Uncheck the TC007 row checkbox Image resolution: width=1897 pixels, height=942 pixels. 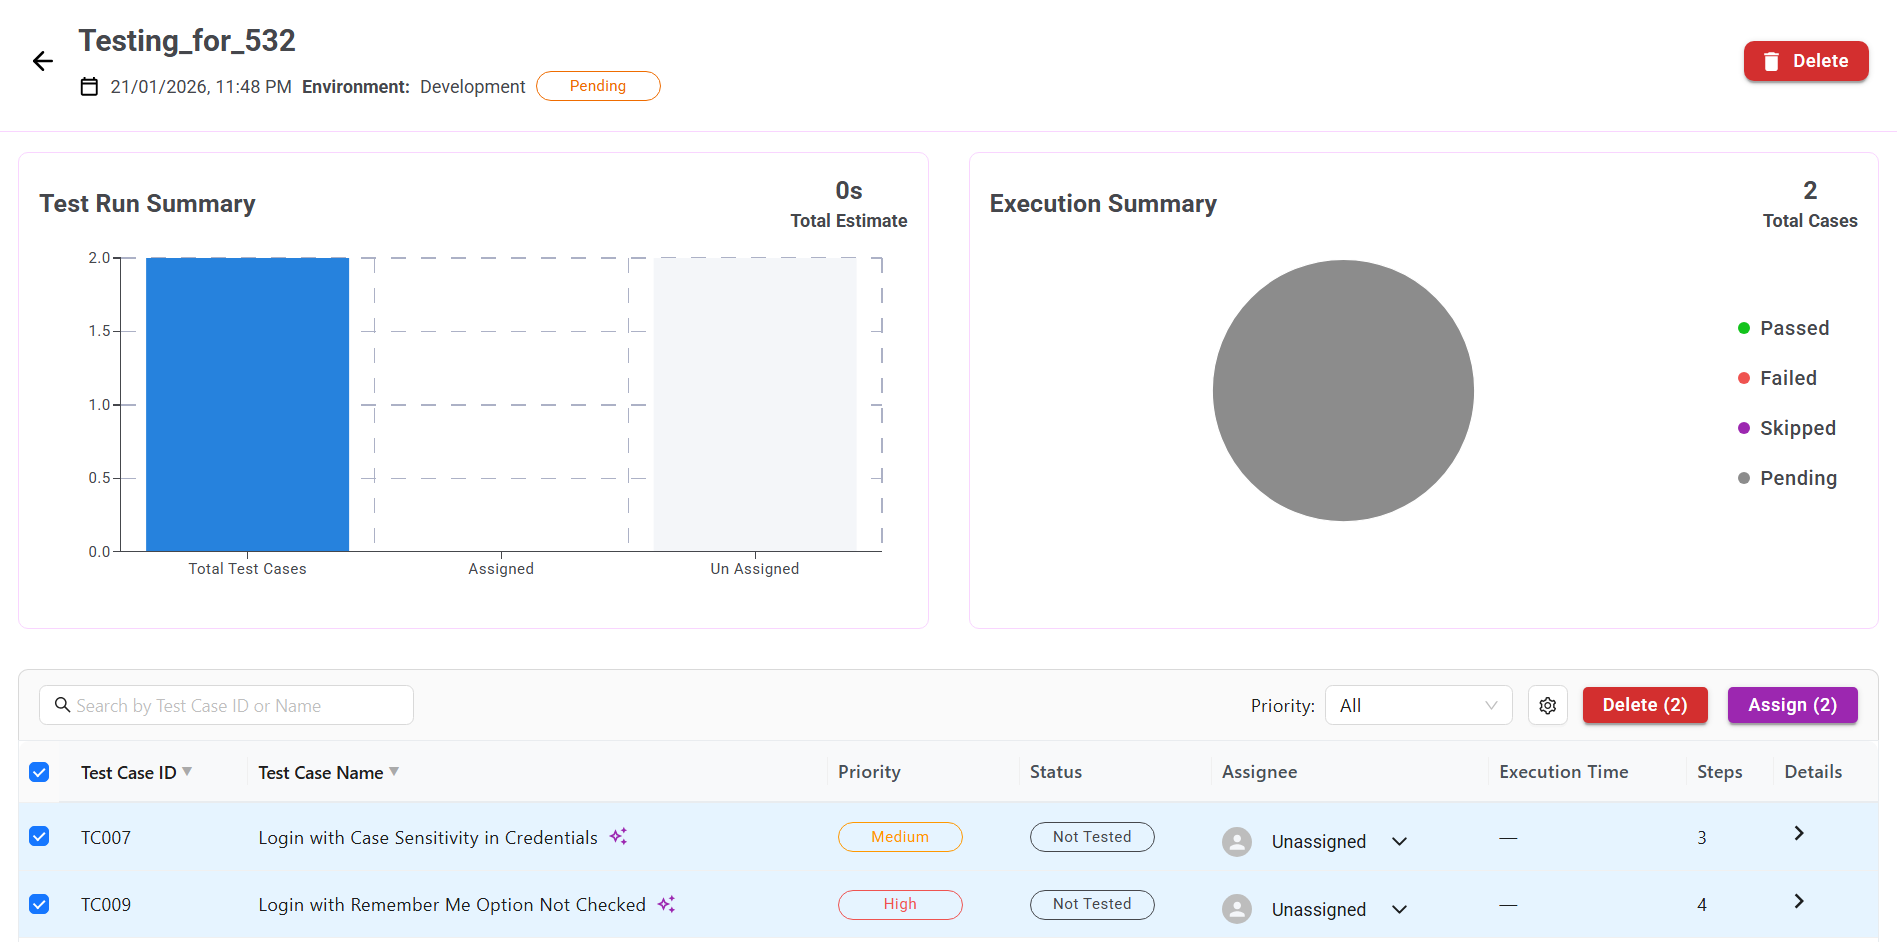pos(39,837)
